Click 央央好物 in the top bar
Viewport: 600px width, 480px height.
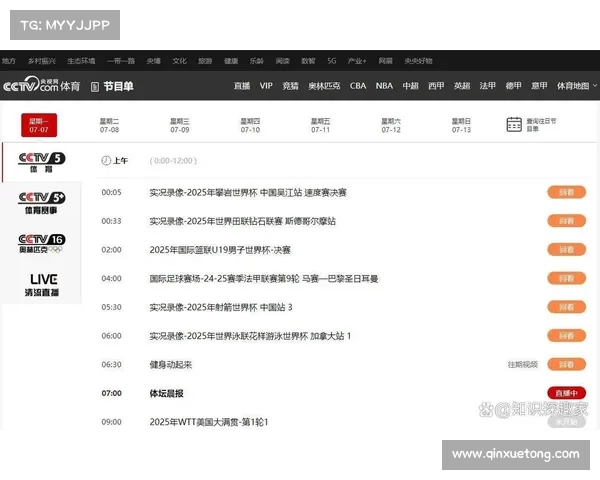tap(419, 61)
